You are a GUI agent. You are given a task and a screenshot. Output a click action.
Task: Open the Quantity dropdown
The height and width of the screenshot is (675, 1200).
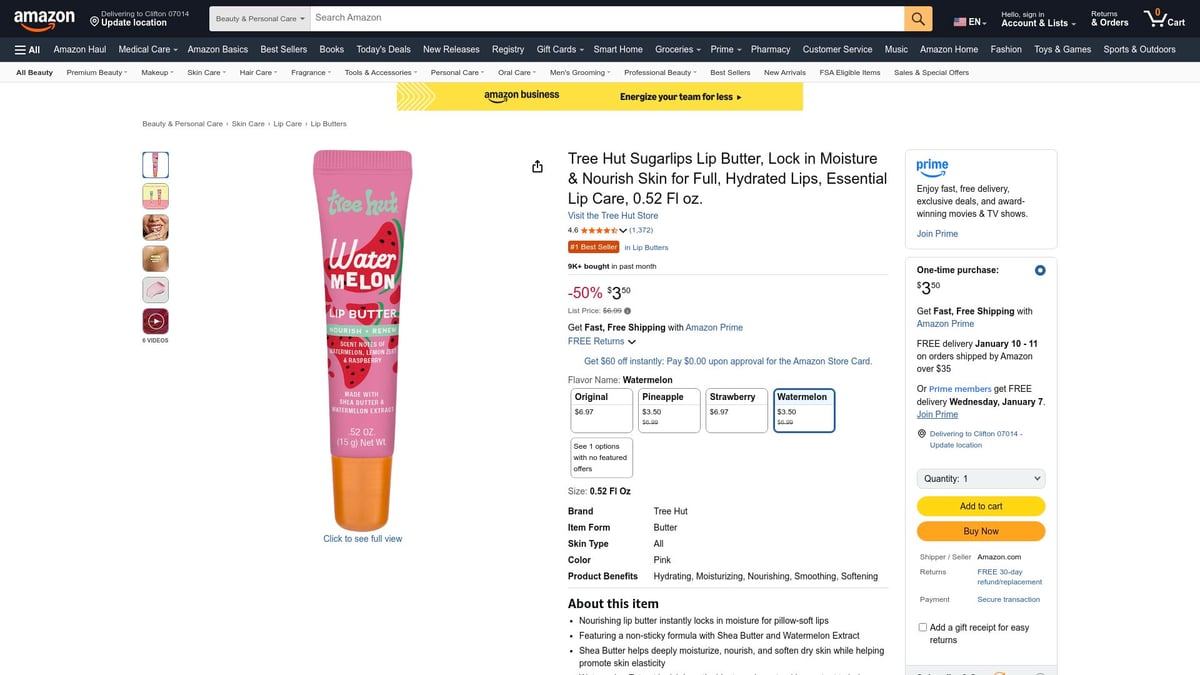980,478
